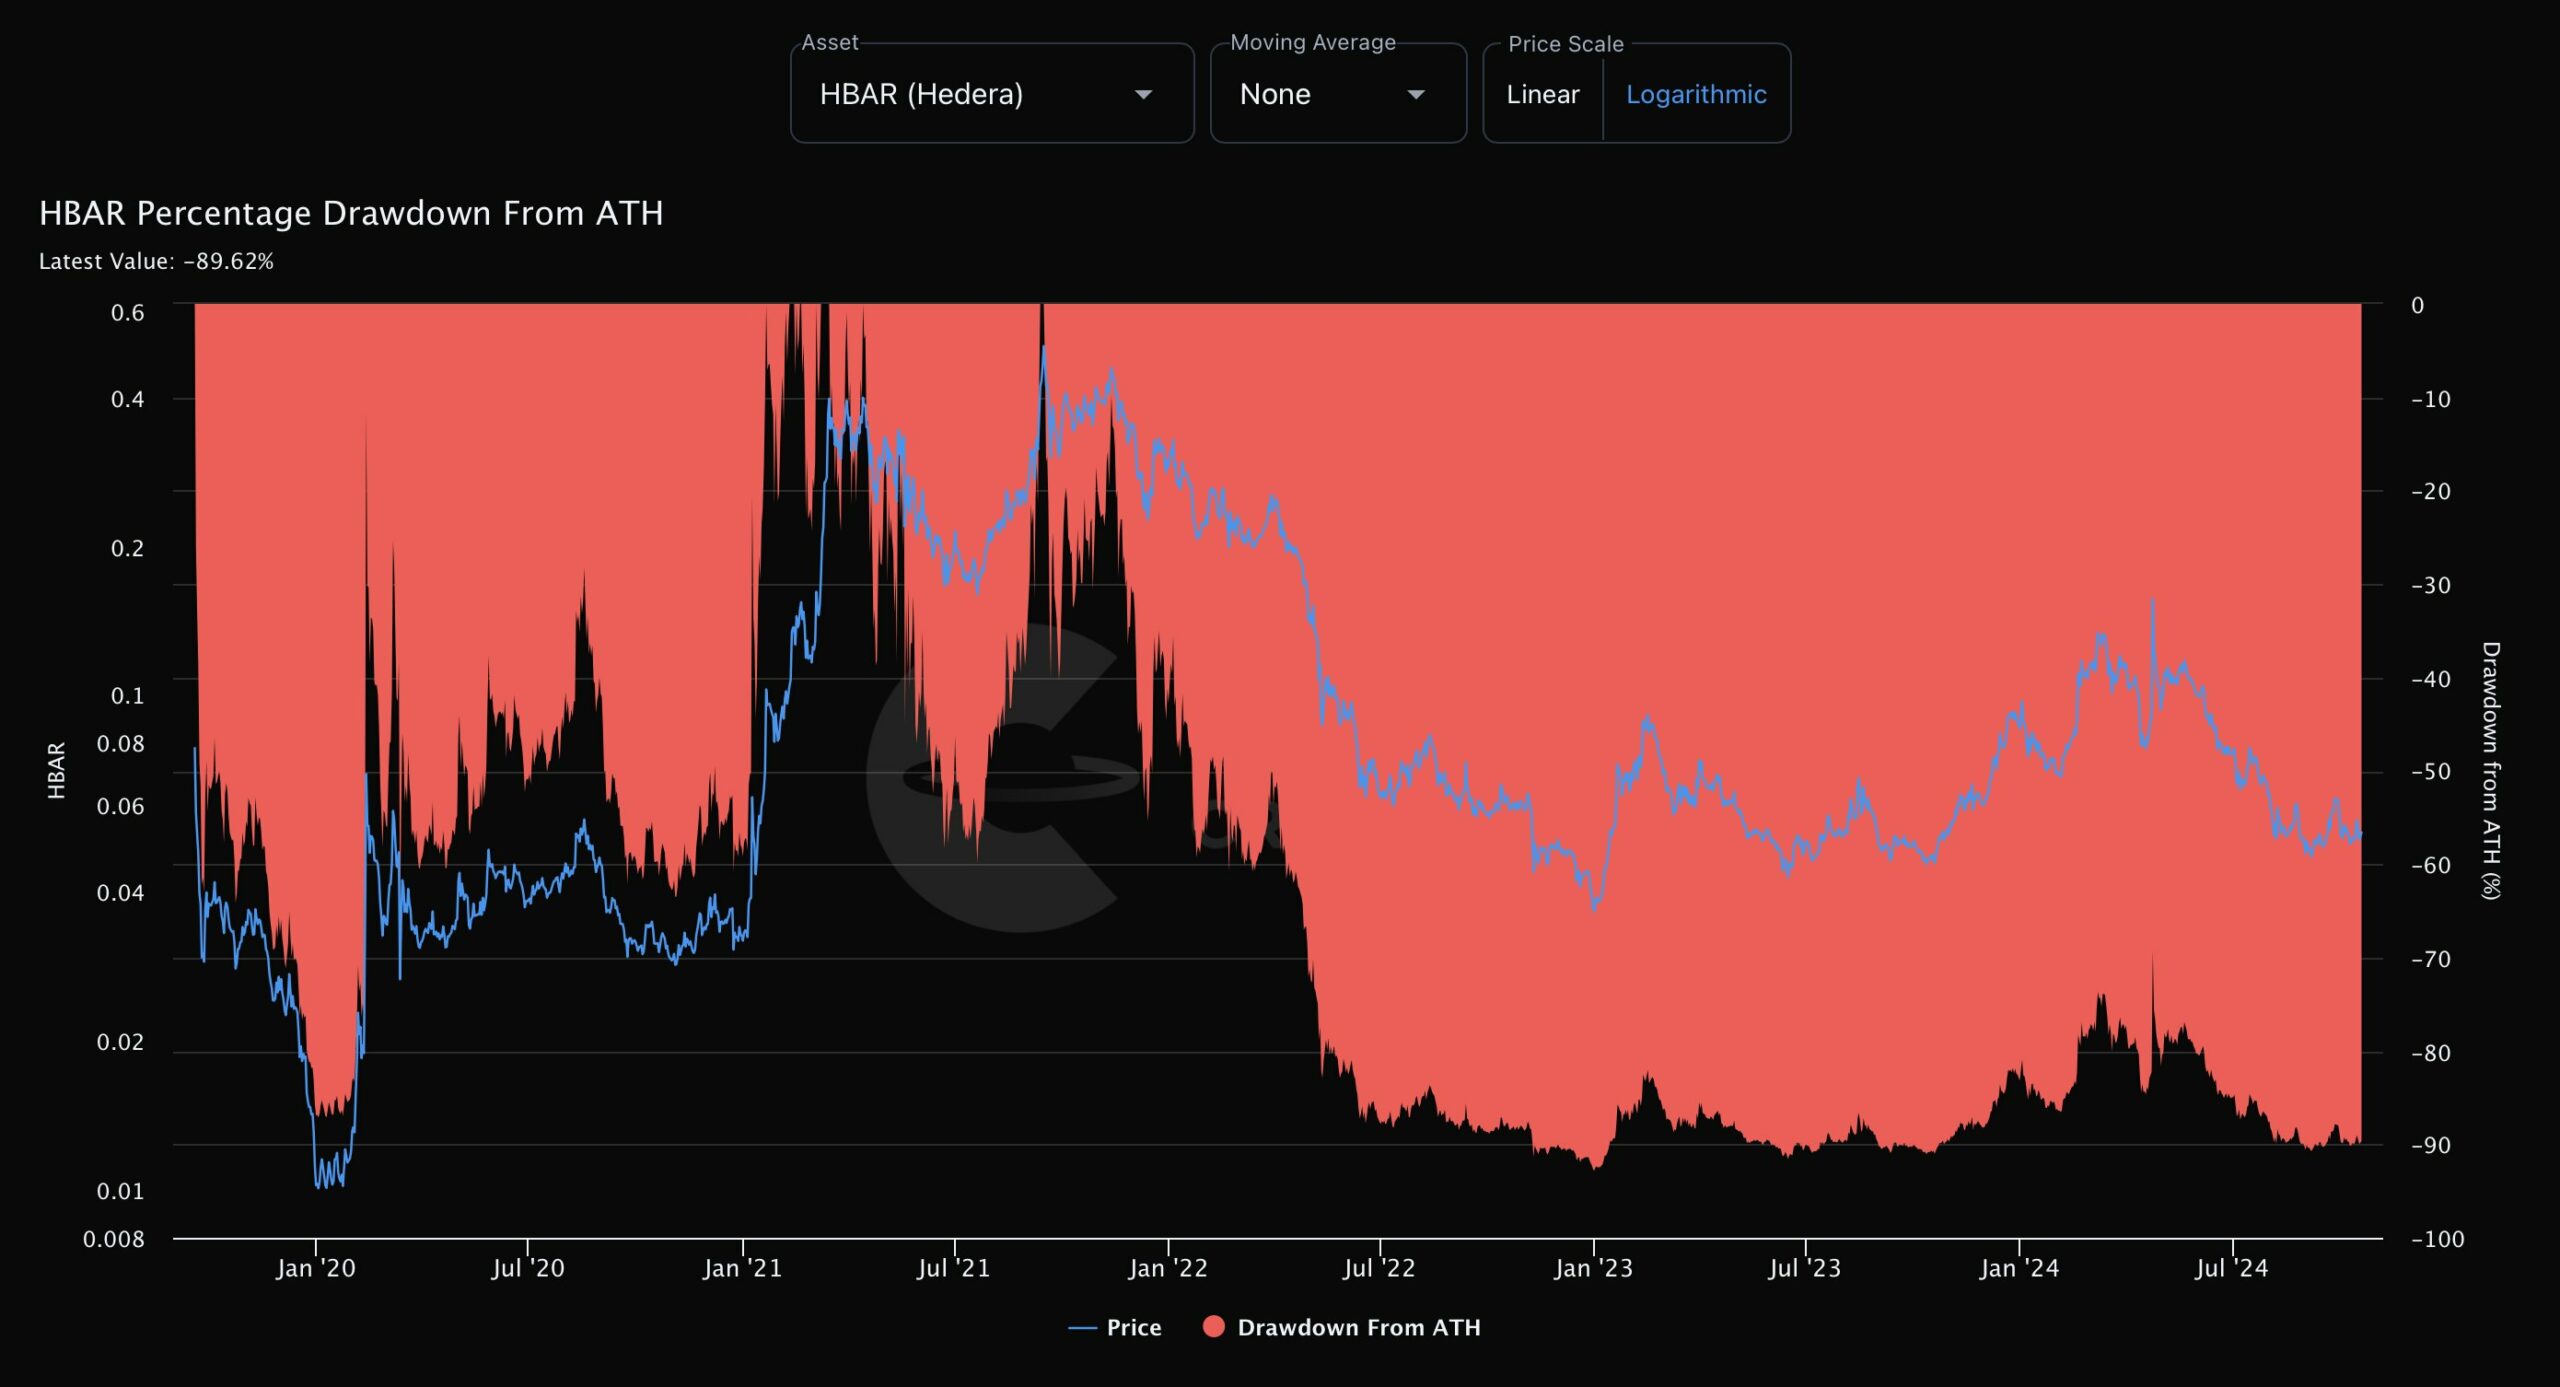Click the Jan '24 x-axis label
The width and height of the screenshot is (2560, 1387).
[x=2018, y=1268]
